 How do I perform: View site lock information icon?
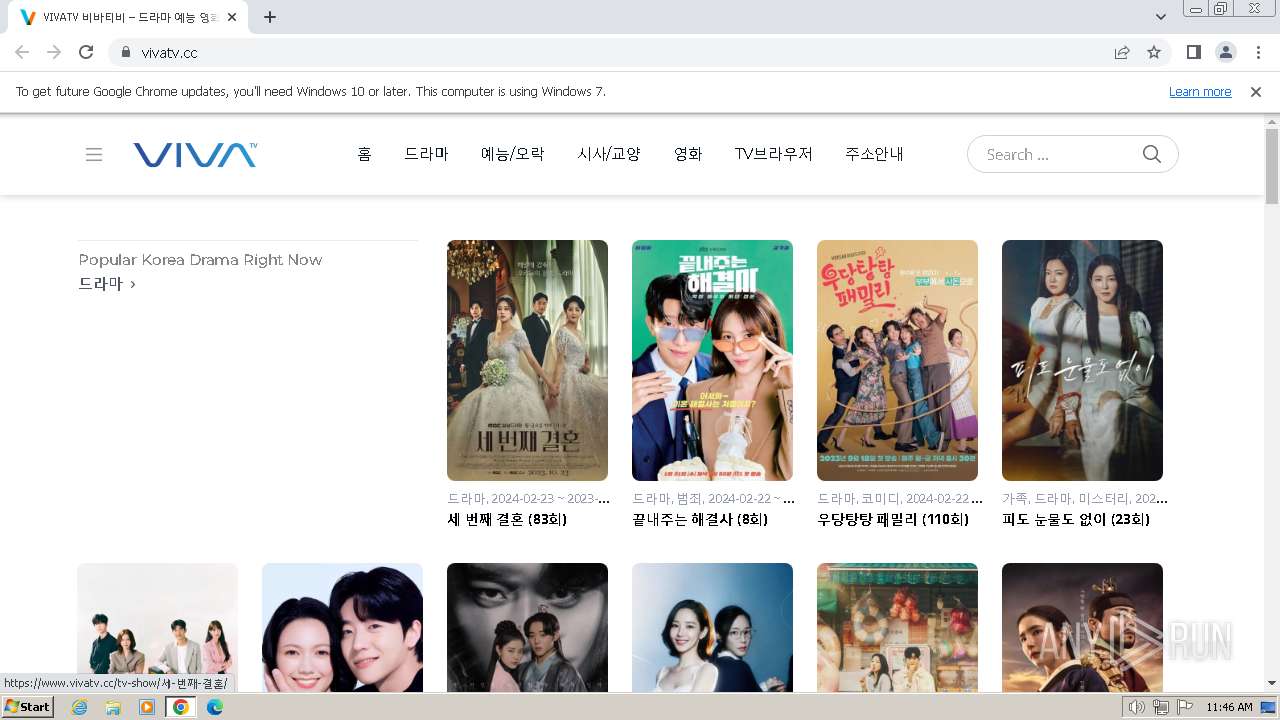[x=126, y=52]
